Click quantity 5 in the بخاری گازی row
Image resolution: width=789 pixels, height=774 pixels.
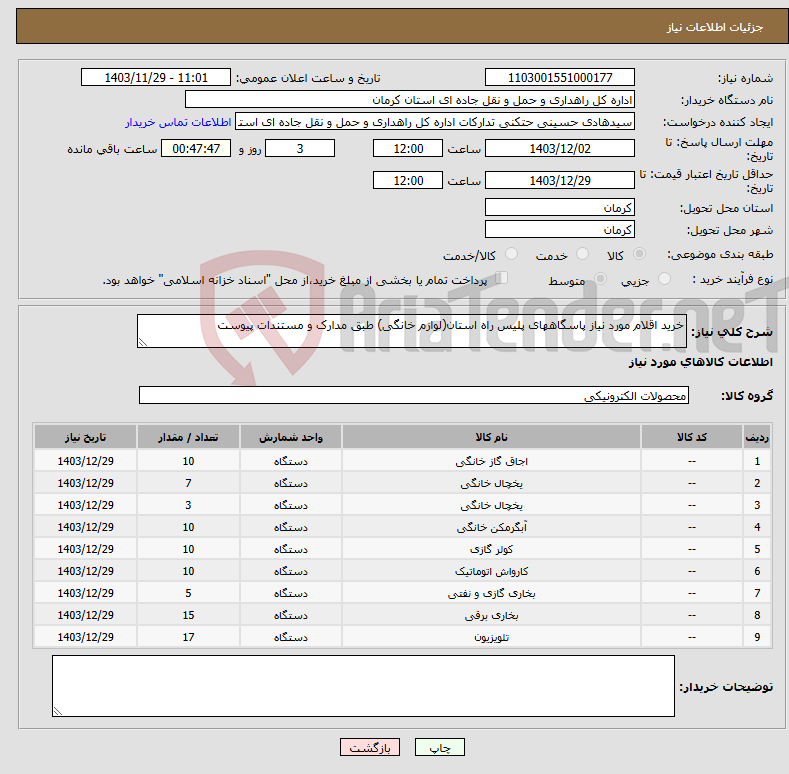(x=188, y=593)
